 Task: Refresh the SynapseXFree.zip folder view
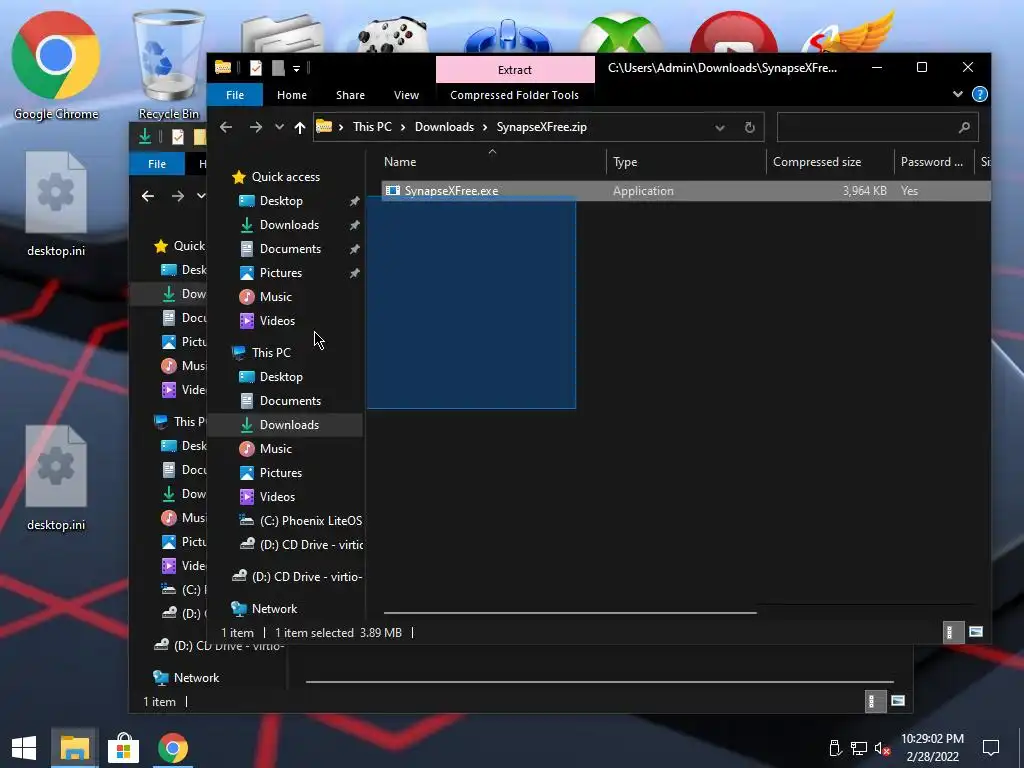click(x=750, y=127)
